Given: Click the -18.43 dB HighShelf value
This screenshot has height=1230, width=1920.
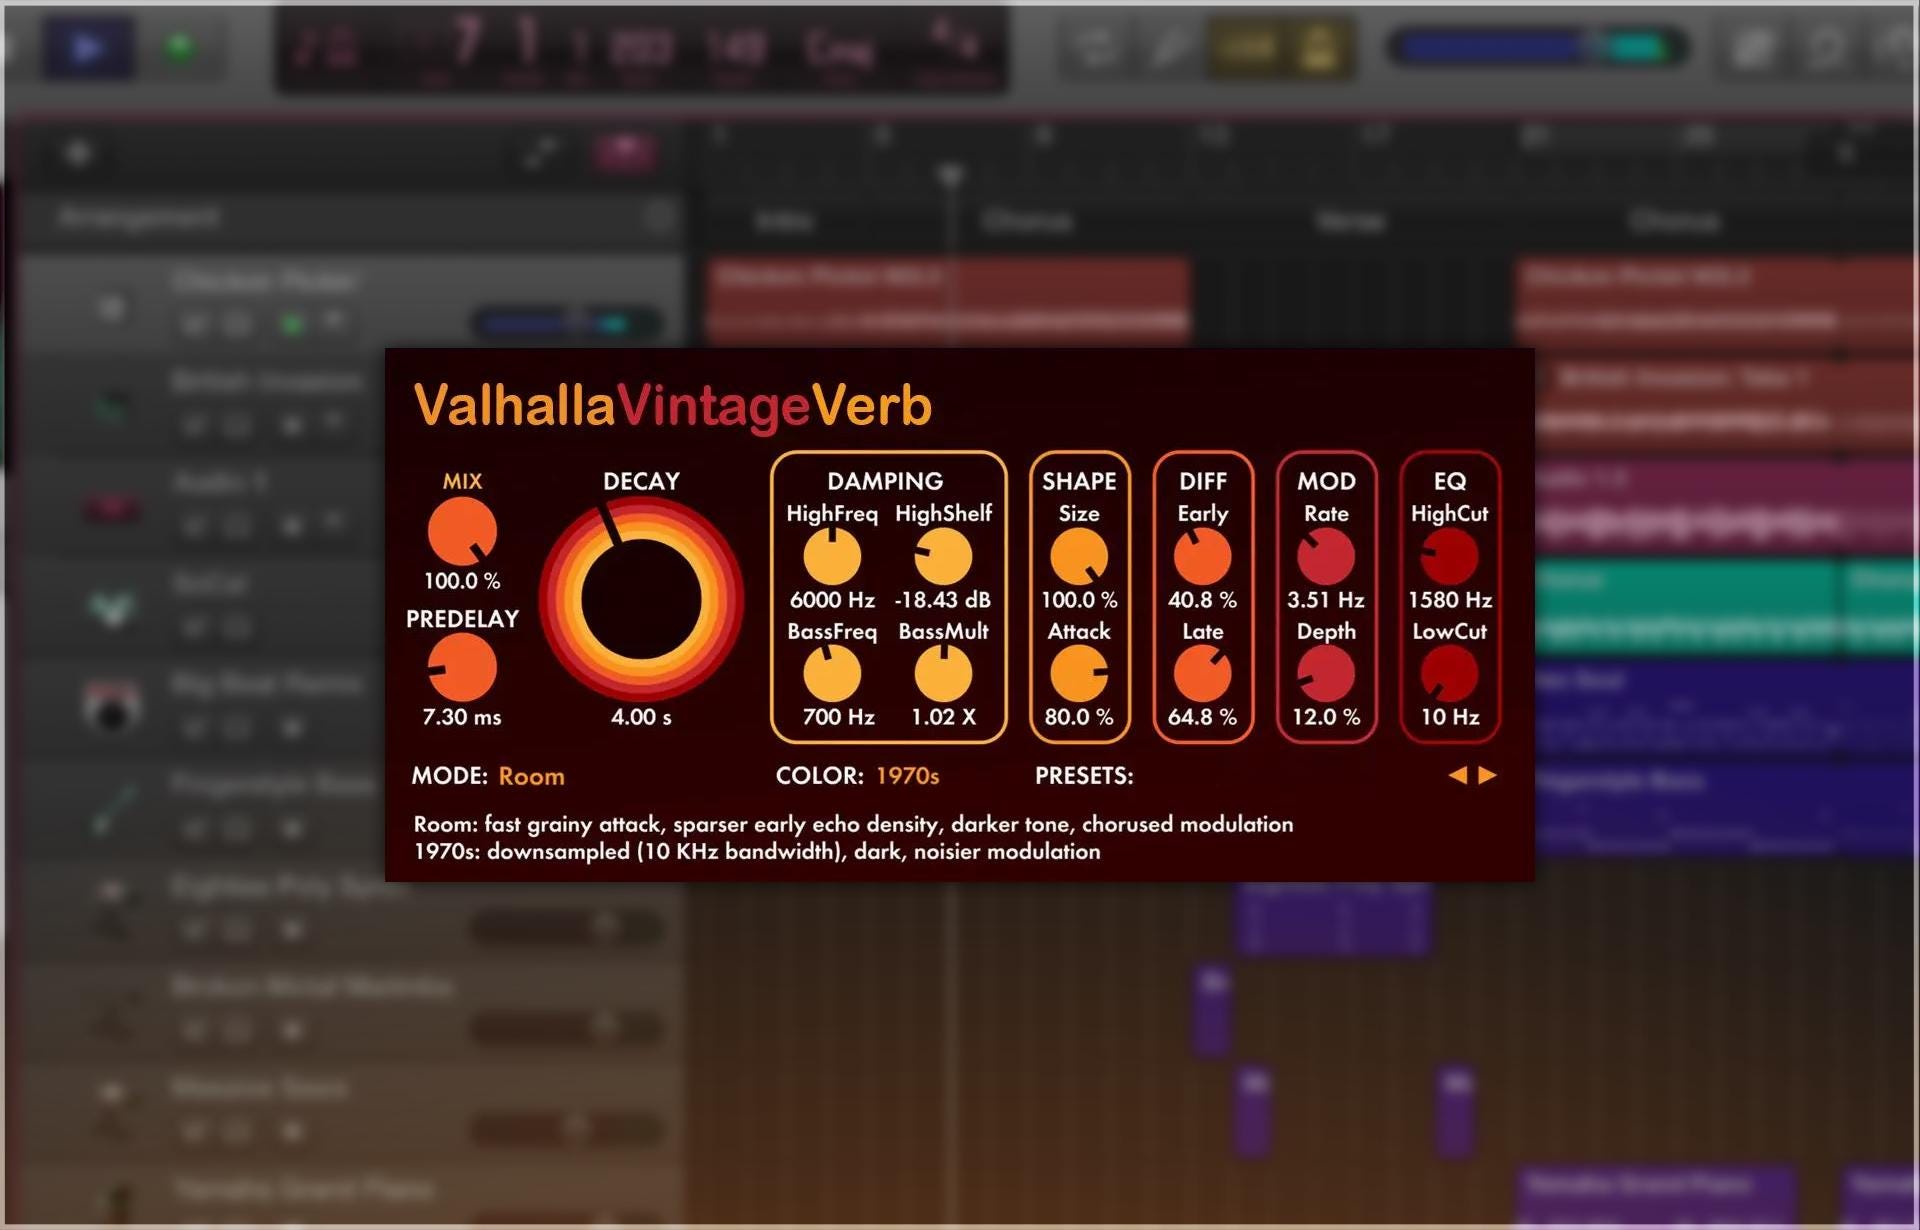Looking at the screenshot, I should (x=943, y=600).
